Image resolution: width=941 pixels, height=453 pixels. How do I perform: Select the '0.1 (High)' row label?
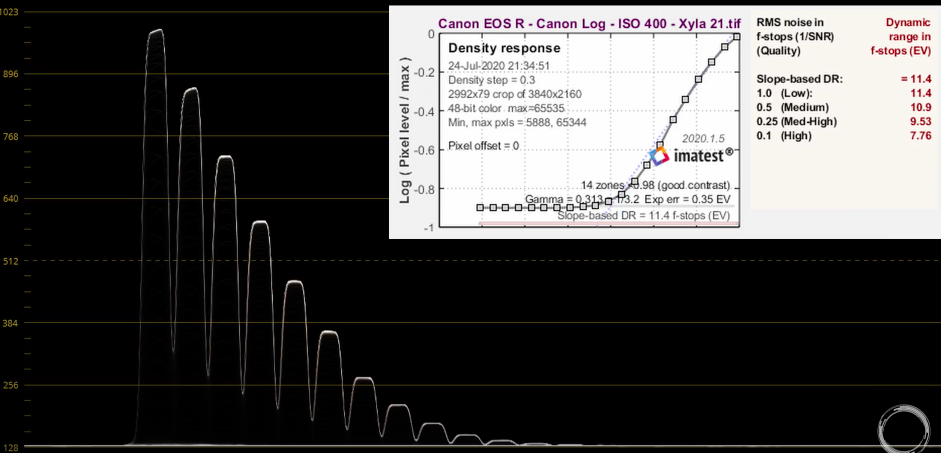[x=784, y=136]
